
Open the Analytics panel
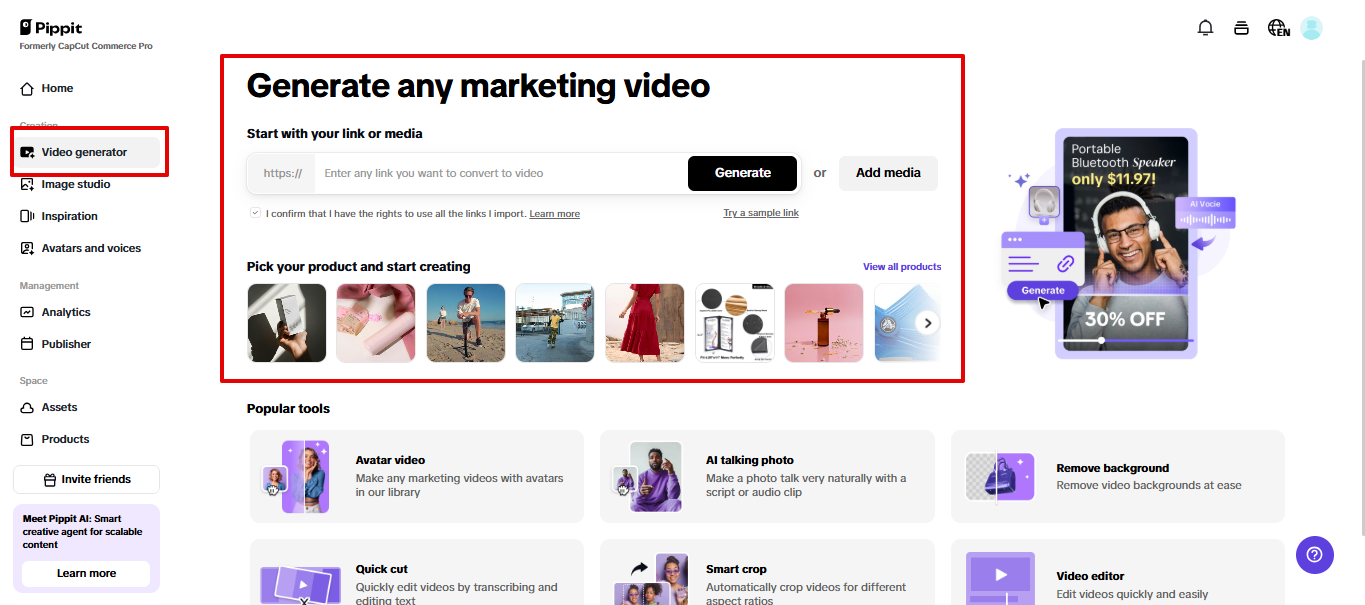pyautogui.click(x=64, y=312)
